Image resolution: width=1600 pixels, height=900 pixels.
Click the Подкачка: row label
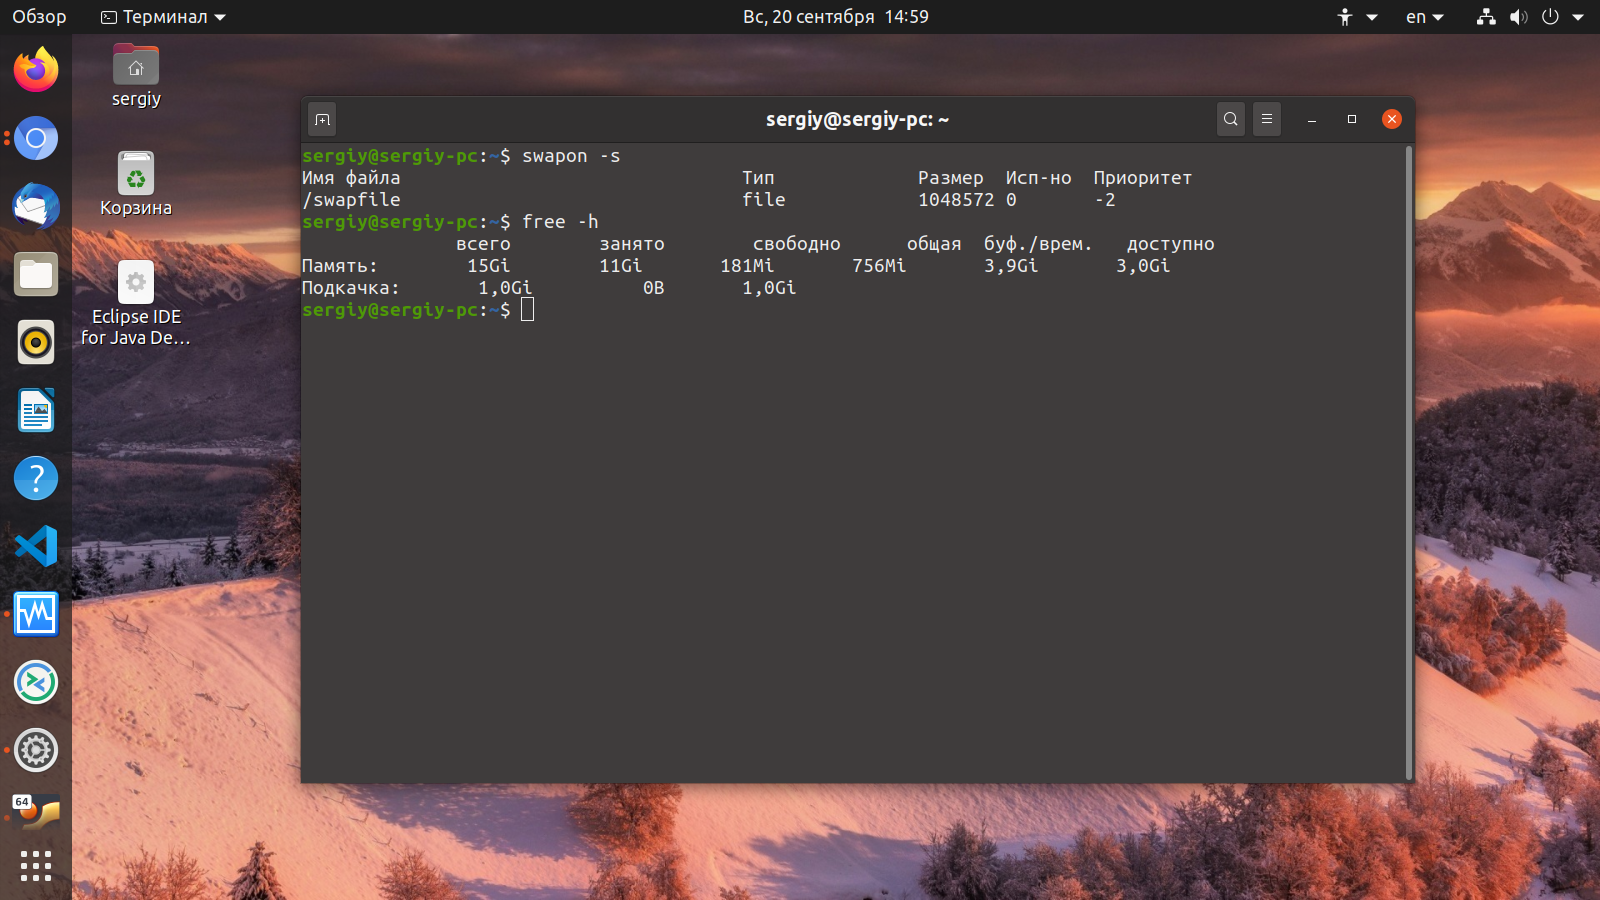[351, 288]
